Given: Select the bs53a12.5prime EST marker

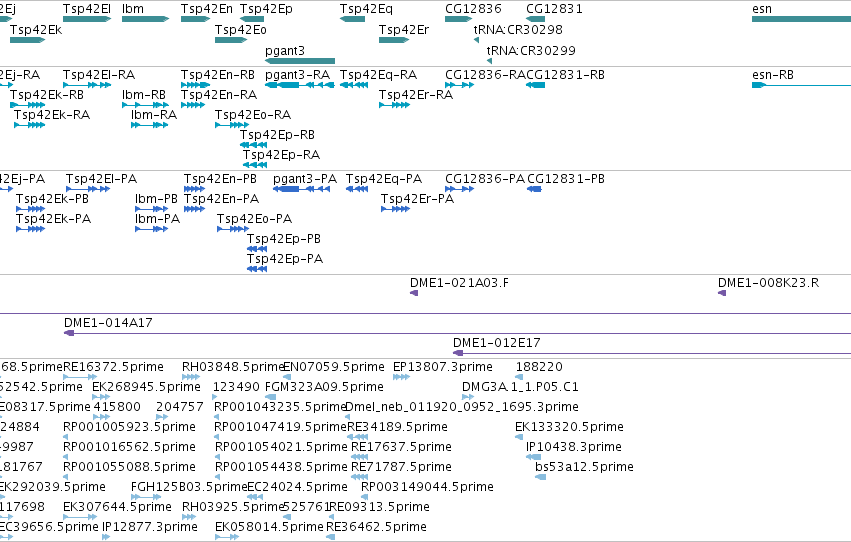Looking at the screenshot, I should point(541,477).
